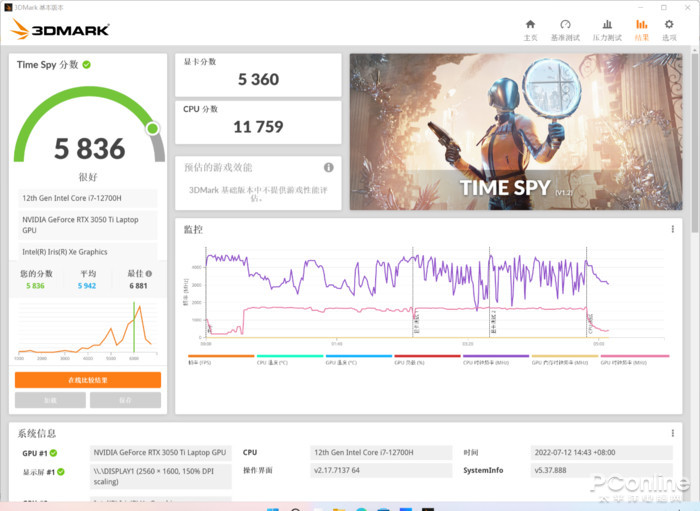700x511 pixels.
Task: Switch to the 压力测试 stress test tab
Action: (x=607, y=30)
